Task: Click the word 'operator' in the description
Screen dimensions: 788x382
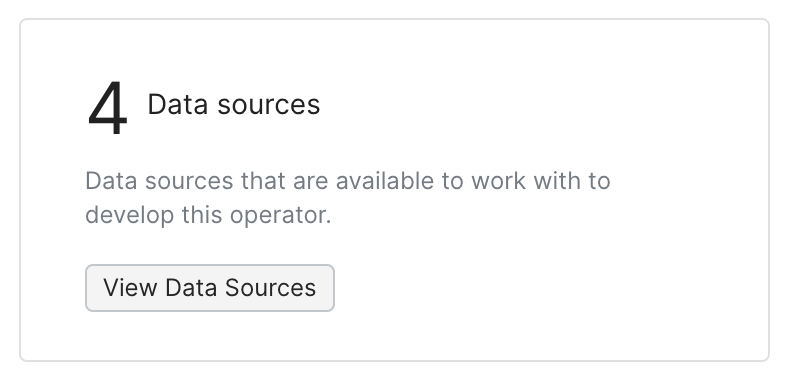Action: click(x=280, y=216)
